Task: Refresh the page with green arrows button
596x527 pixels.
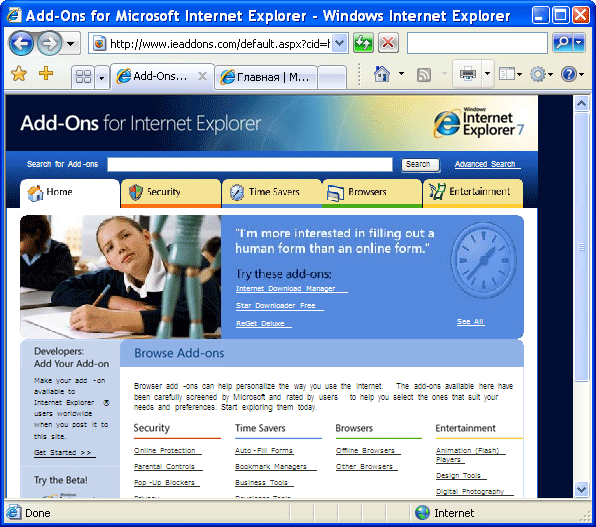Action: [363, 43]
